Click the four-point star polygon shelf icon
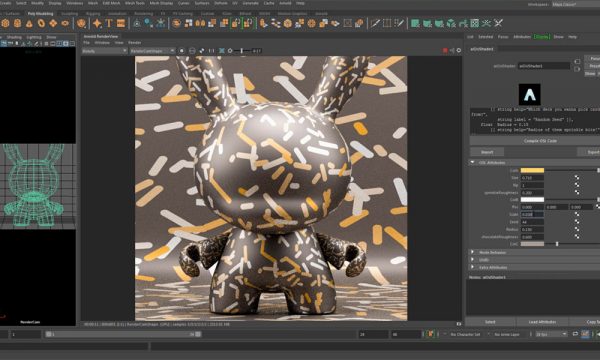 [97, 23]
